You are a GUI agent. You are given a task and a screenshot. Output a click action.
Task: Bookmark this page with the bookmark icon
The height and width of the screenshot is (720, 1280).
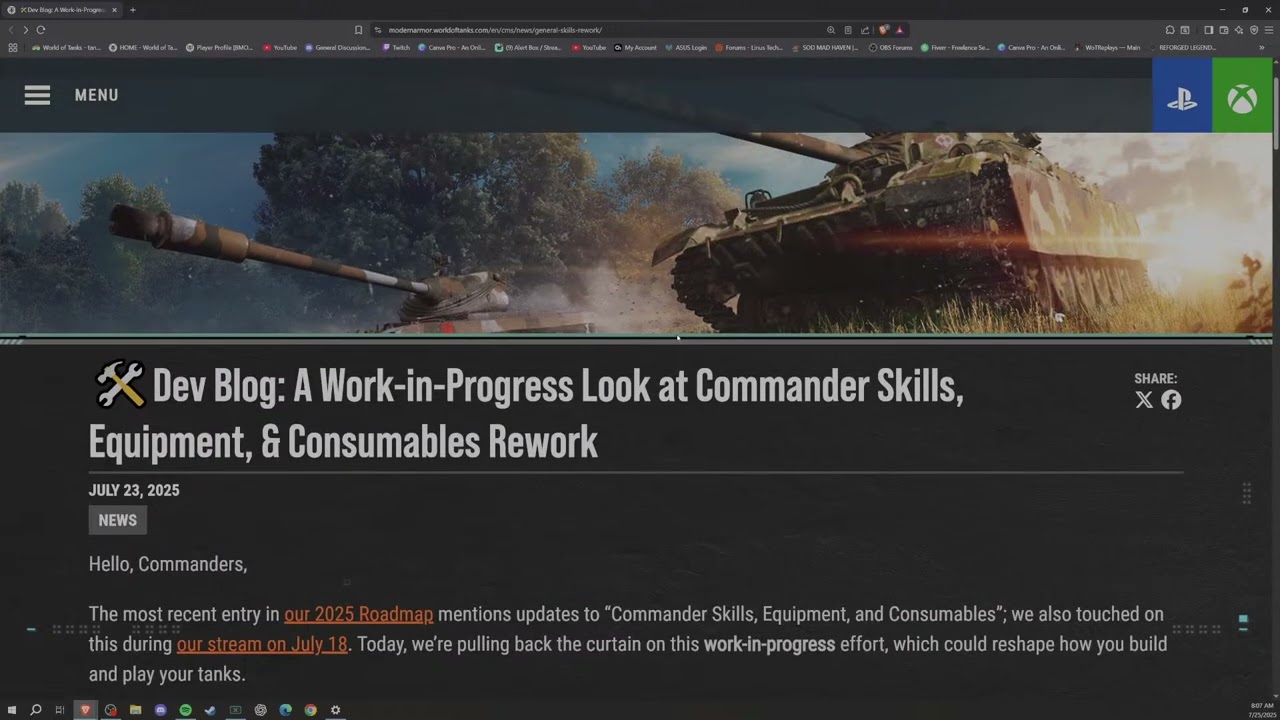coord(358,30)
